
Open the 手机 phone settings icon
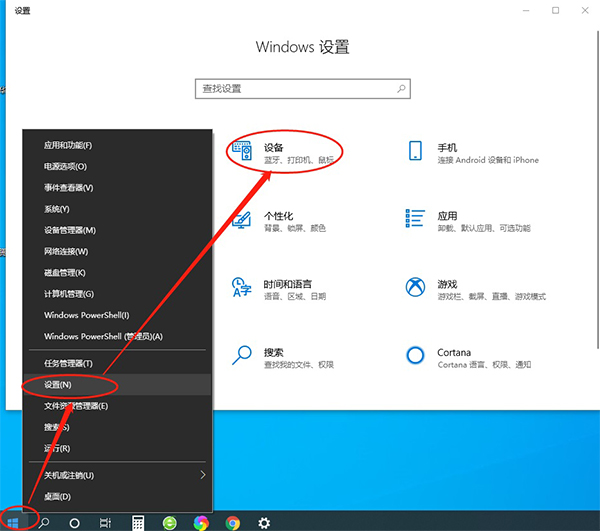pyautogui.click(x=415, y=151)
